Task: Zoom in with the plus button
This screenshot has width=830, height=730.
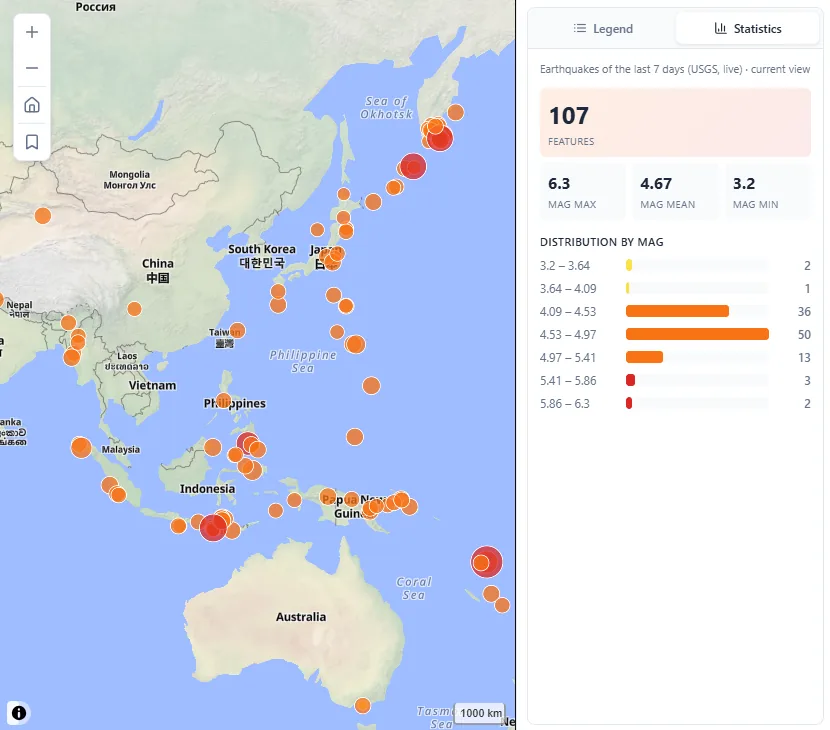Action: 32,32
